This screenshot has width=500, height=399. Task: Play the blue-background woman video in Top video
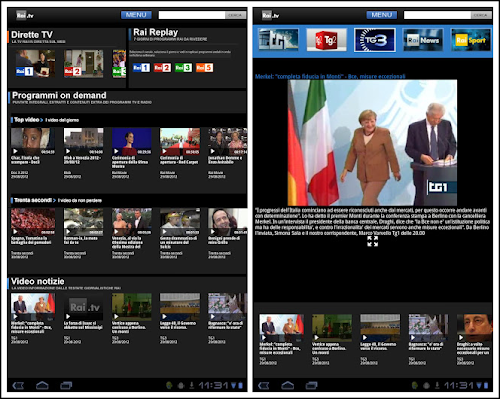pyautogui.click(x=131, y=141)
